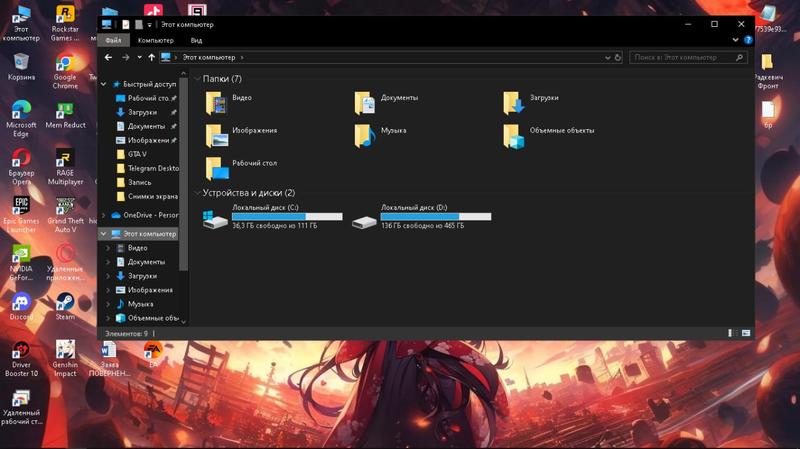800x449 pixels.
Task: Switch to large icons view in status bar
Action: point(746,333)
